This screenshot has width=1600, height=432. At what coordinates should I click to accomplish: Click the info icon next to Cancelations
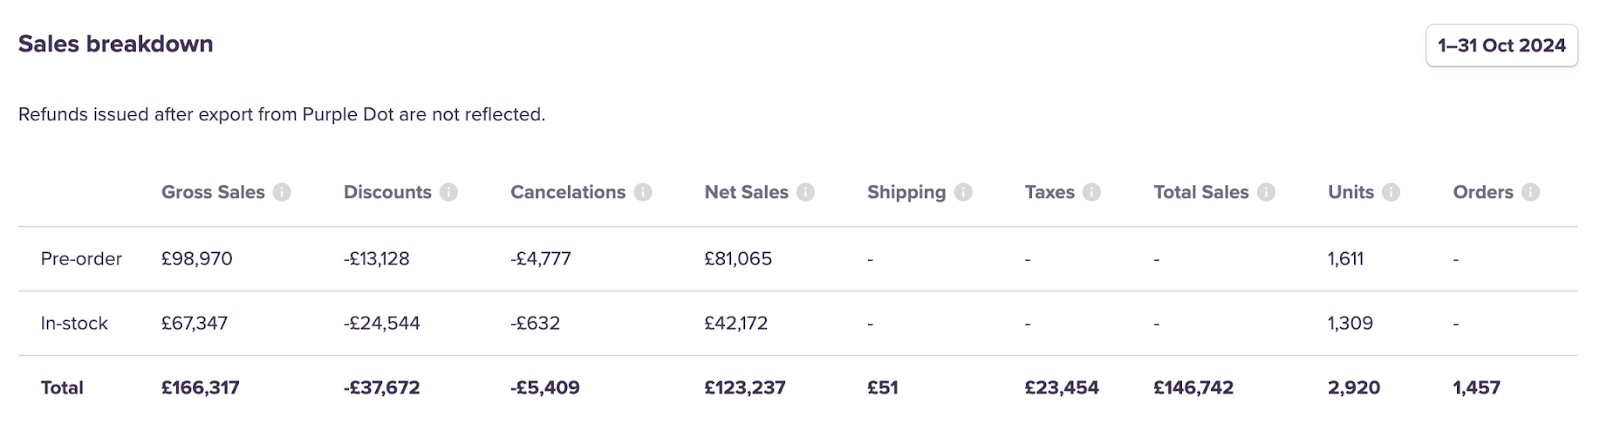coord(643,192)
